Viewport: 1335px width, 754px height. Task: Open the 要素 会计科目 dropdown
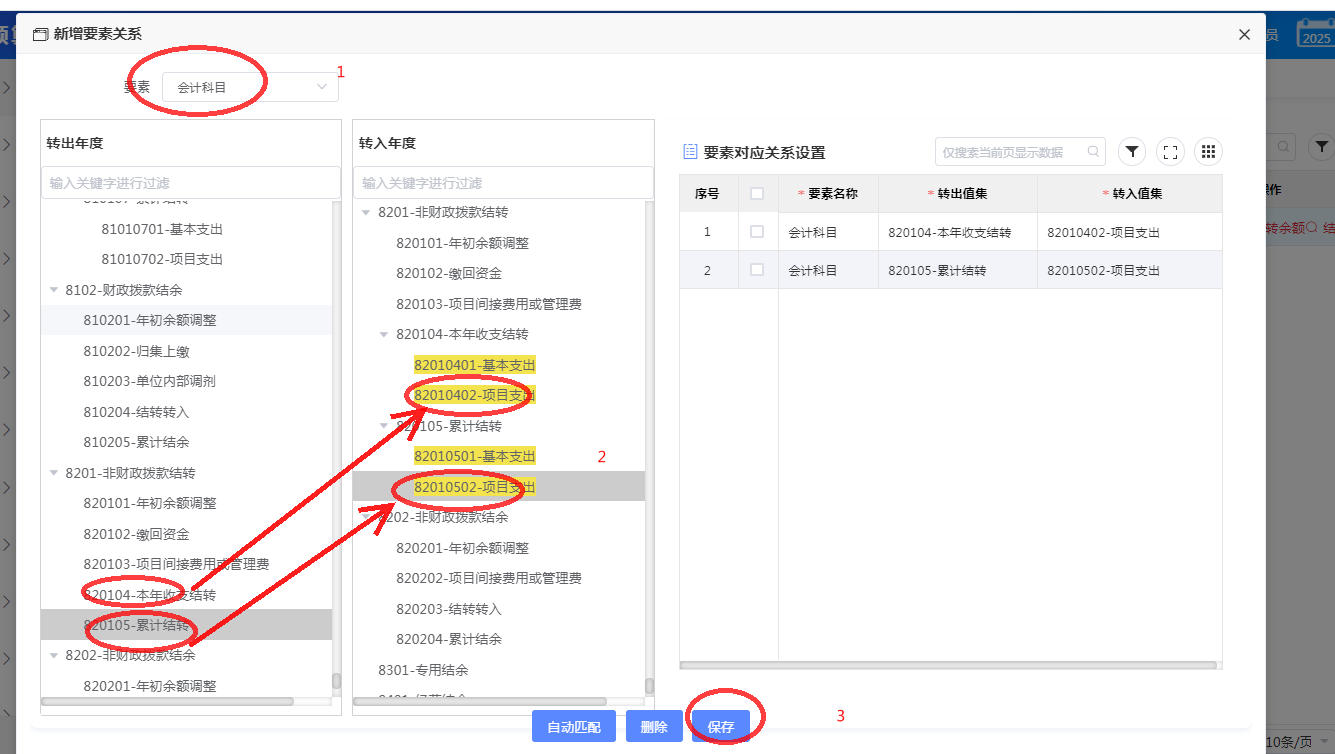250,87
